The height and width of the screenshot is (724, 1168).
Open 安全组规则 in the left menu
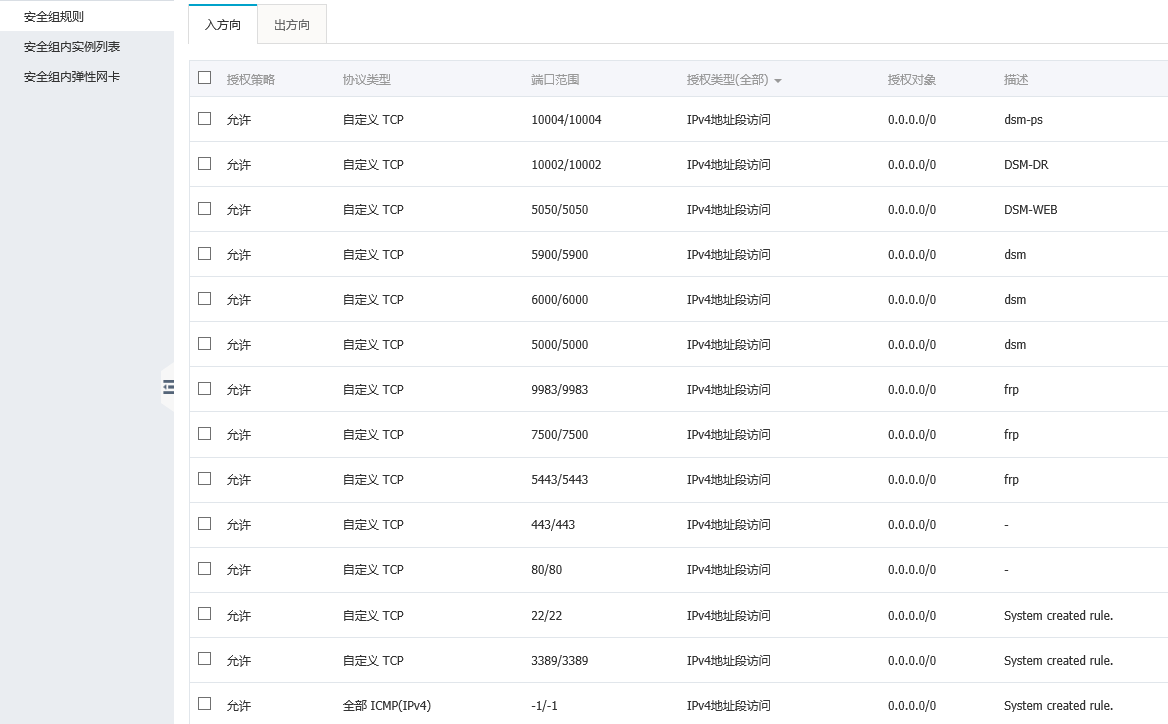point(54,17)
